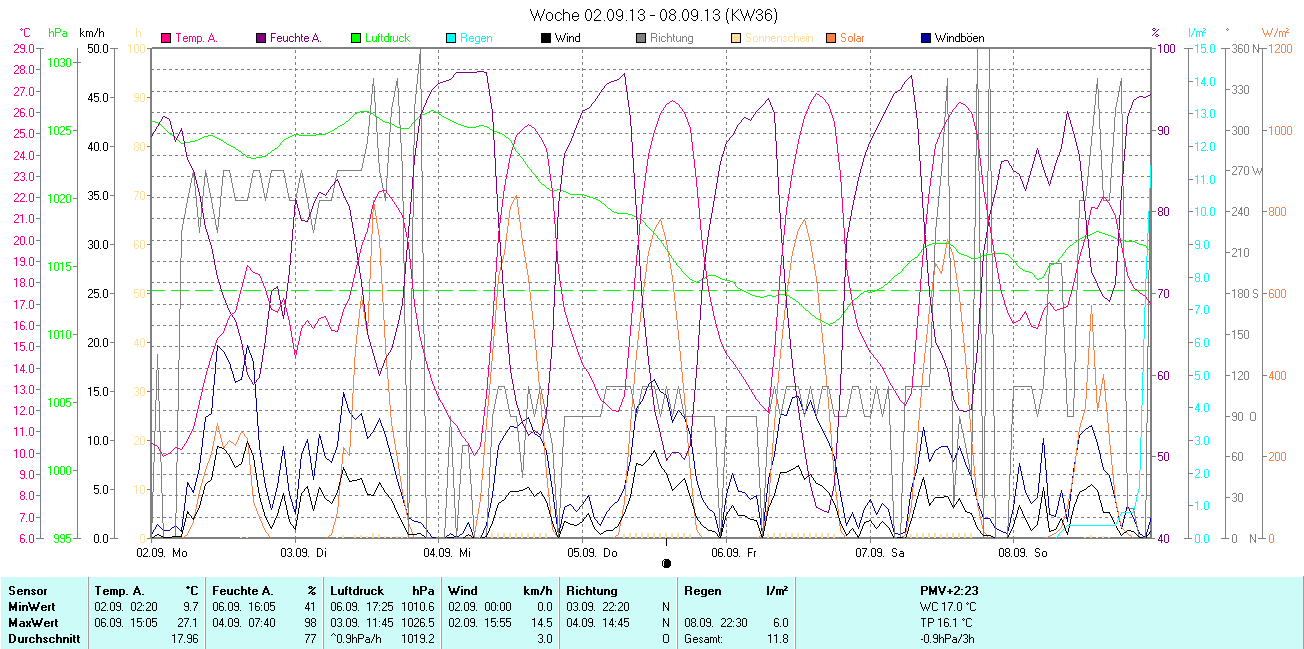Click the 'MaxWert' row label
Image resolution: width=1304 pixels, height=649 pixels.
click(x=32, y=623)
